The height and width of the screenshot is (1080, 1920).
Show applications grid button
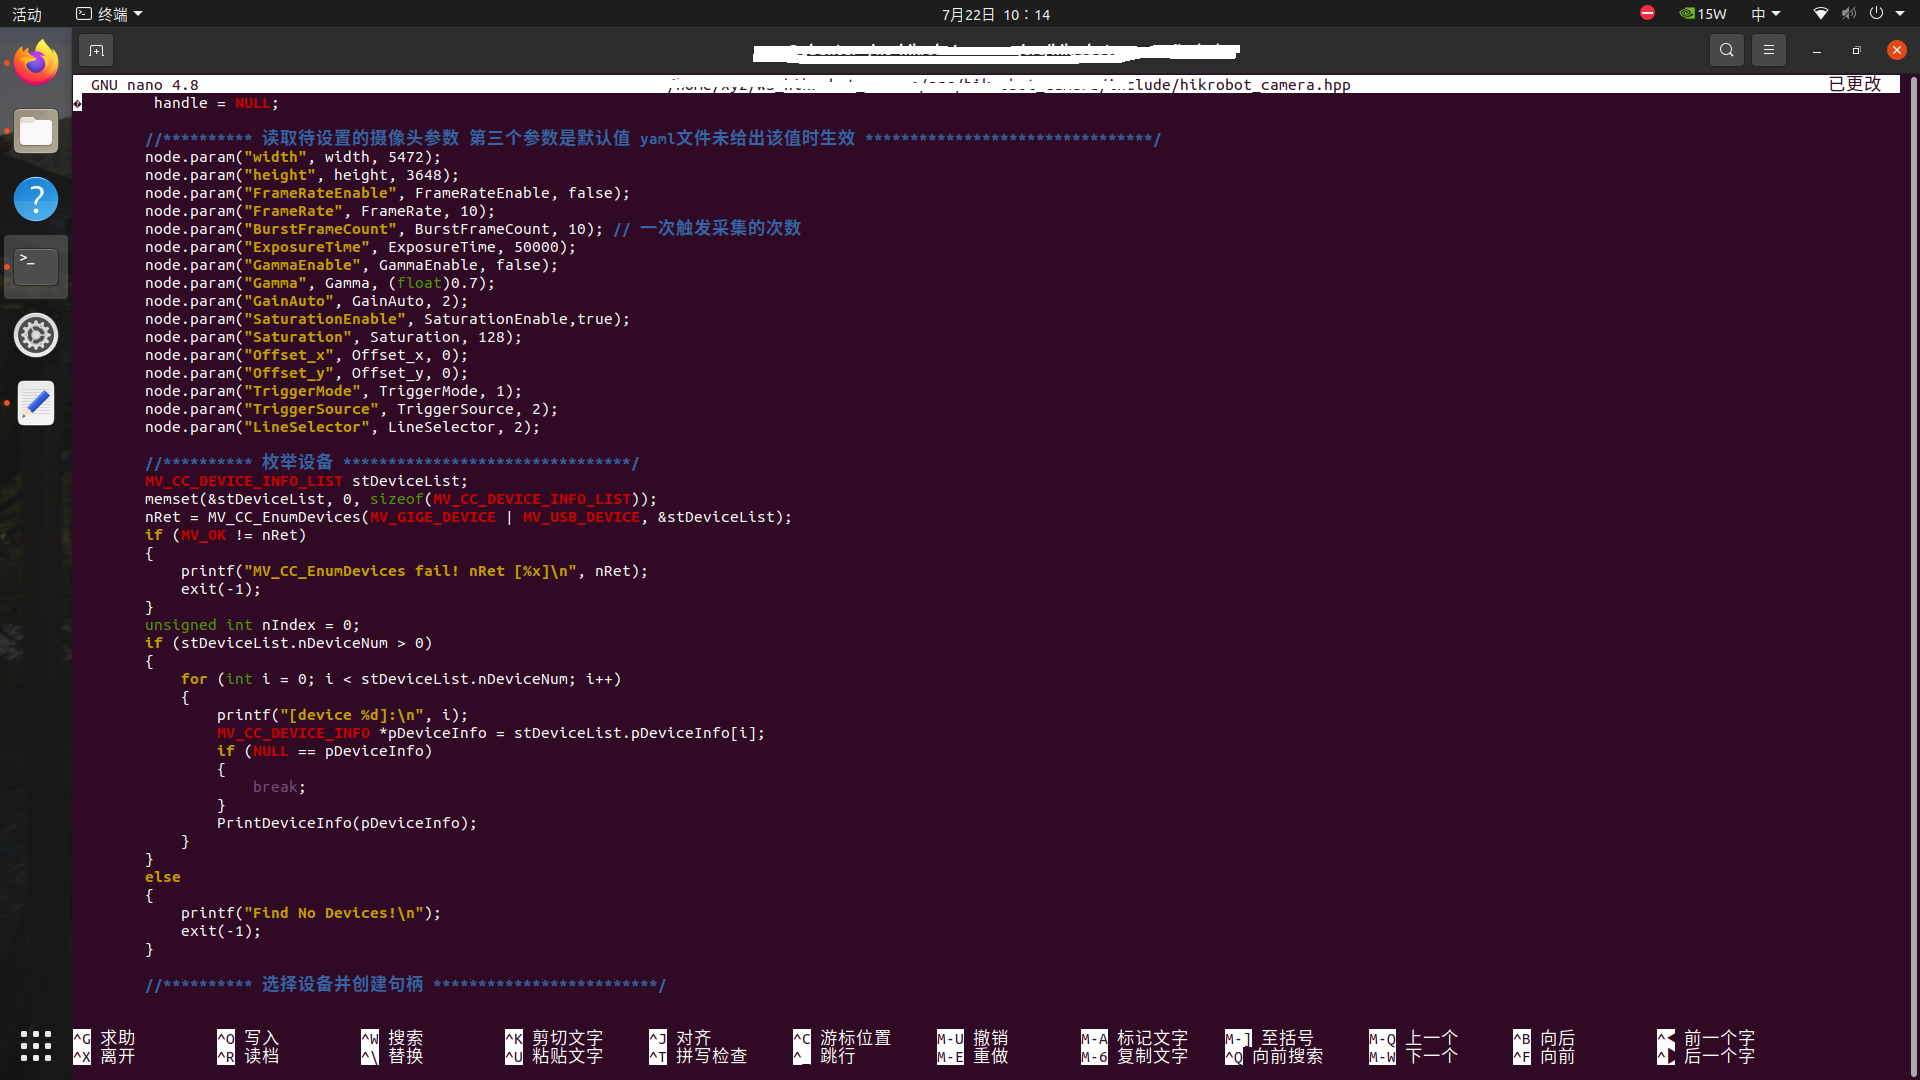36,1045
